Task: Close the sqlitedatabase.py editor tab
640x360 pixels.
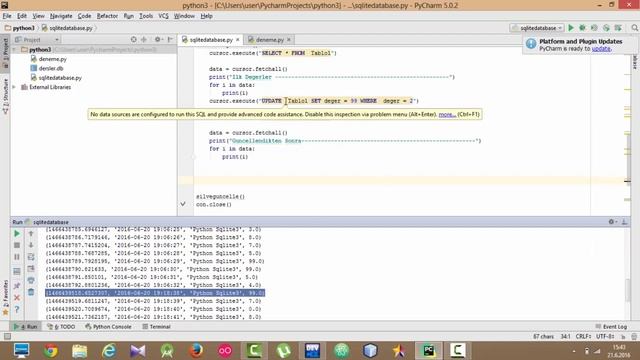Action: point(238,40)
